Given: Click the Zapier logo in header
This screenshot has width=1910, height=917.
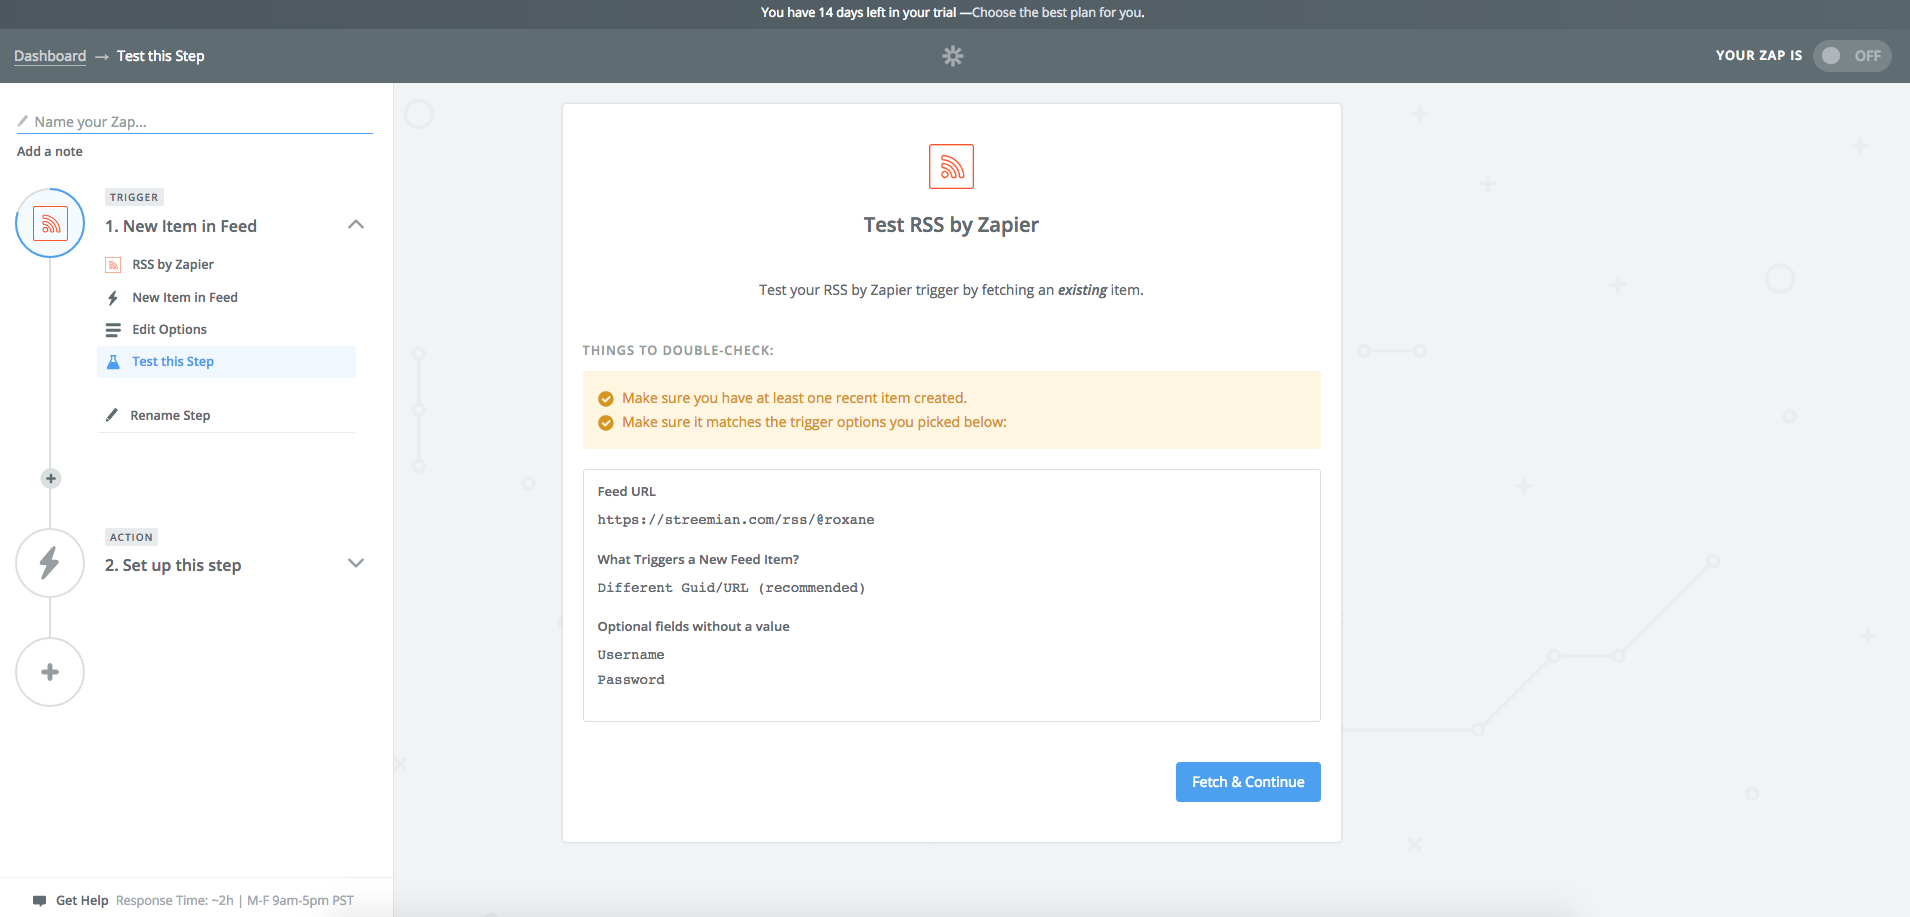Looking at the screenshot, I should click(x=953, y=56).
